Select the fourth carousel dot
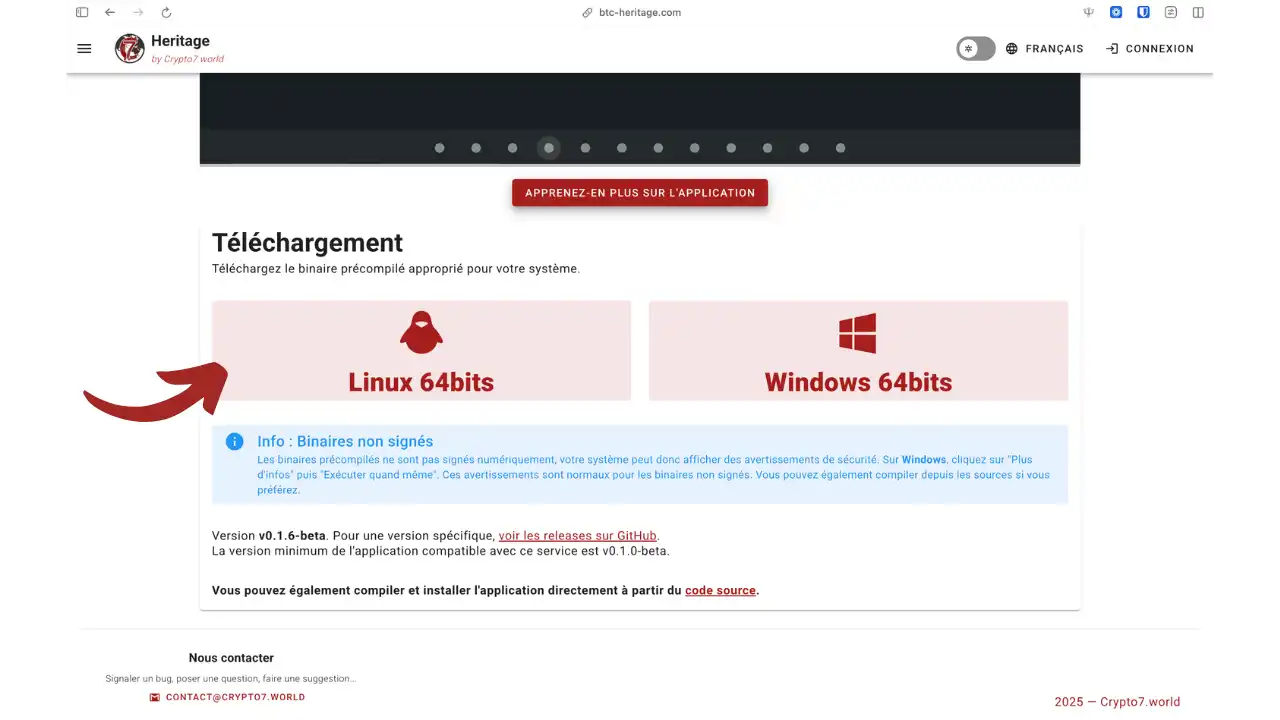 (x=548, y=147)
